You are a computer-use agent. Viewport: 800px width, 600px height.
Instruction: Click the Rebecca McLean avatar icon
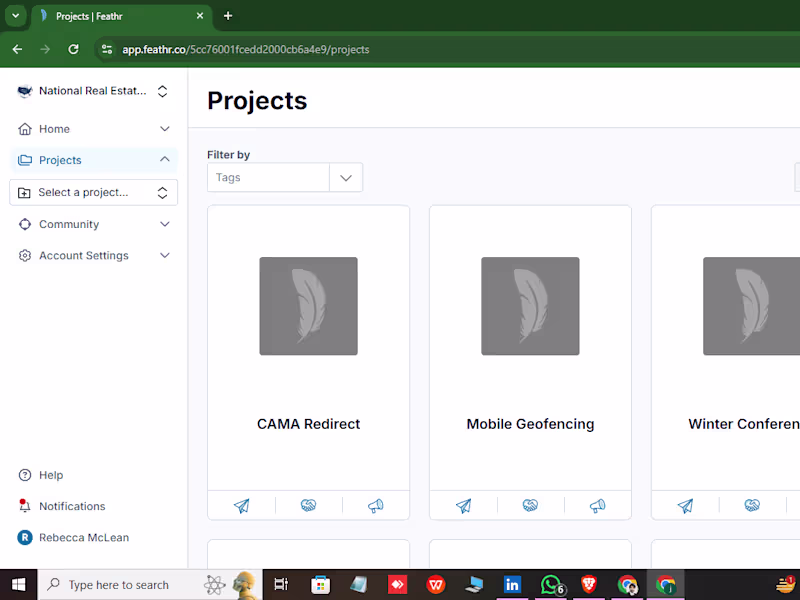24,538
